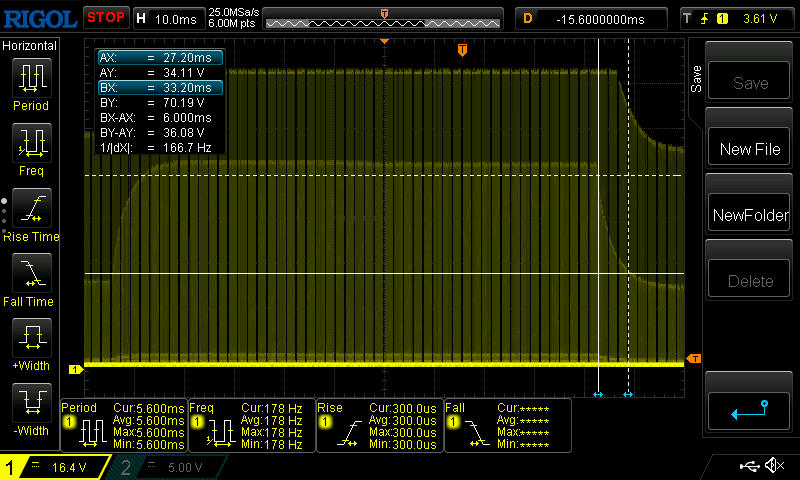The height and width of the screenshot is (480, 800).
Task: Open the Horizontal menu header
Action: 30,46
